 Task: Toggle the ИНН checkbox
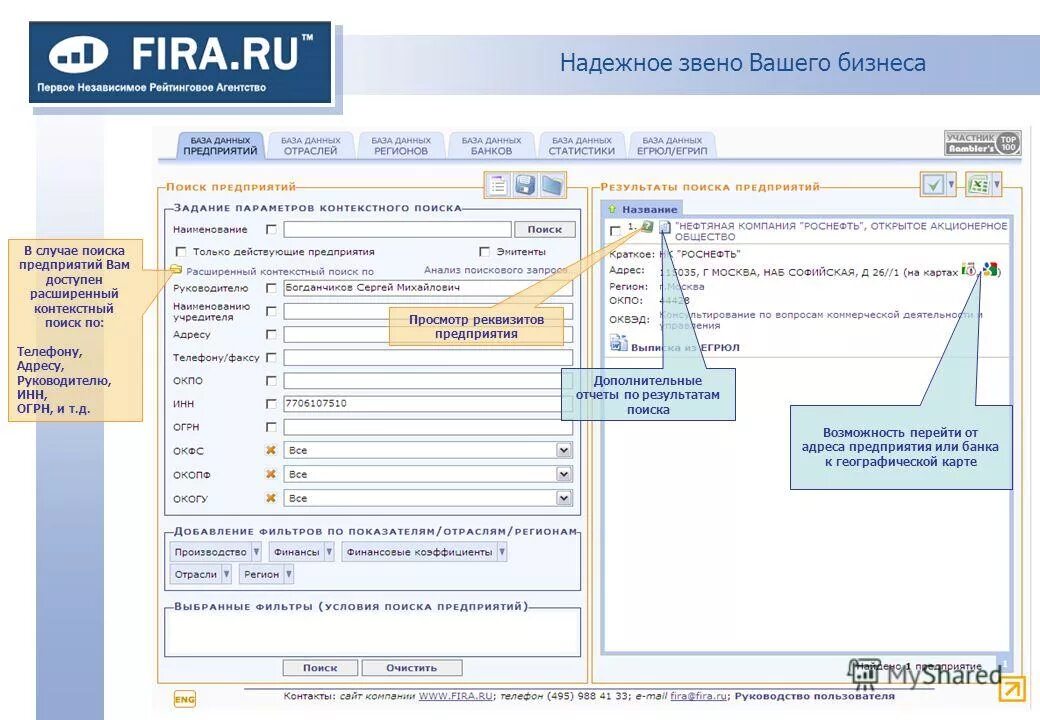271,404
